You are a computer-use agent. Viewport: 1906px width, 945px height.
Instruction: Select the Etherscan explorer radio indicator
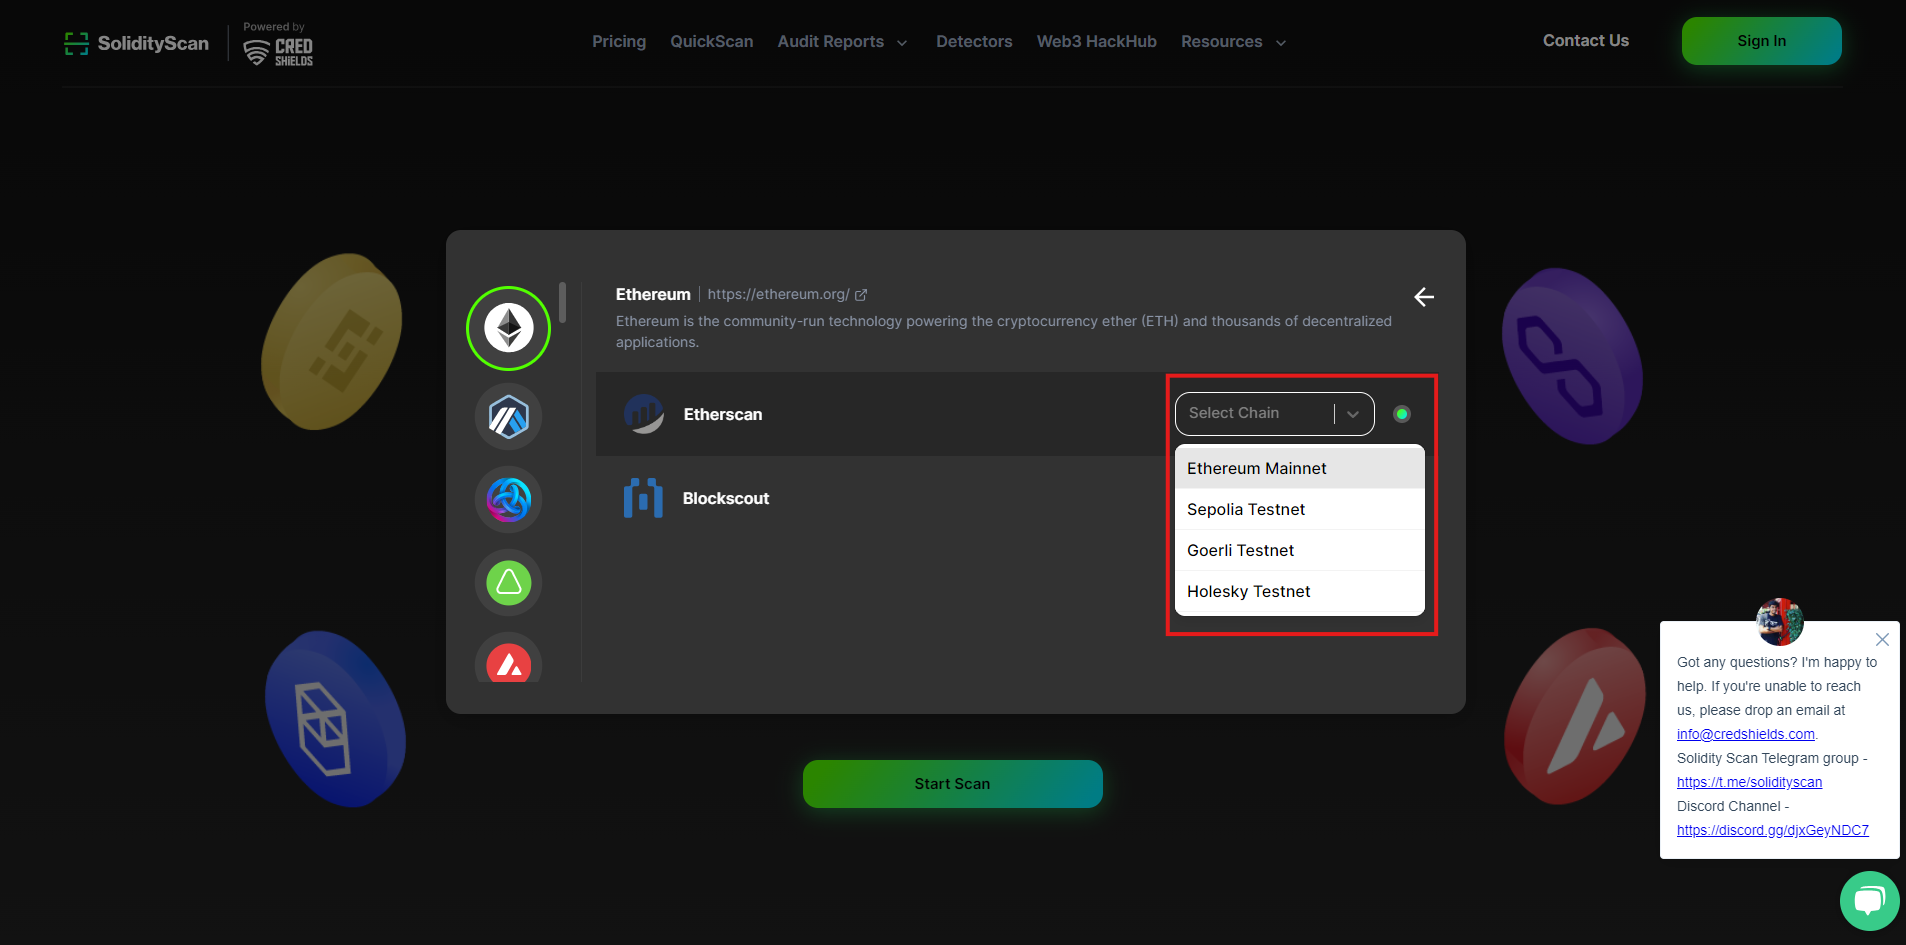coord(1401,414)
